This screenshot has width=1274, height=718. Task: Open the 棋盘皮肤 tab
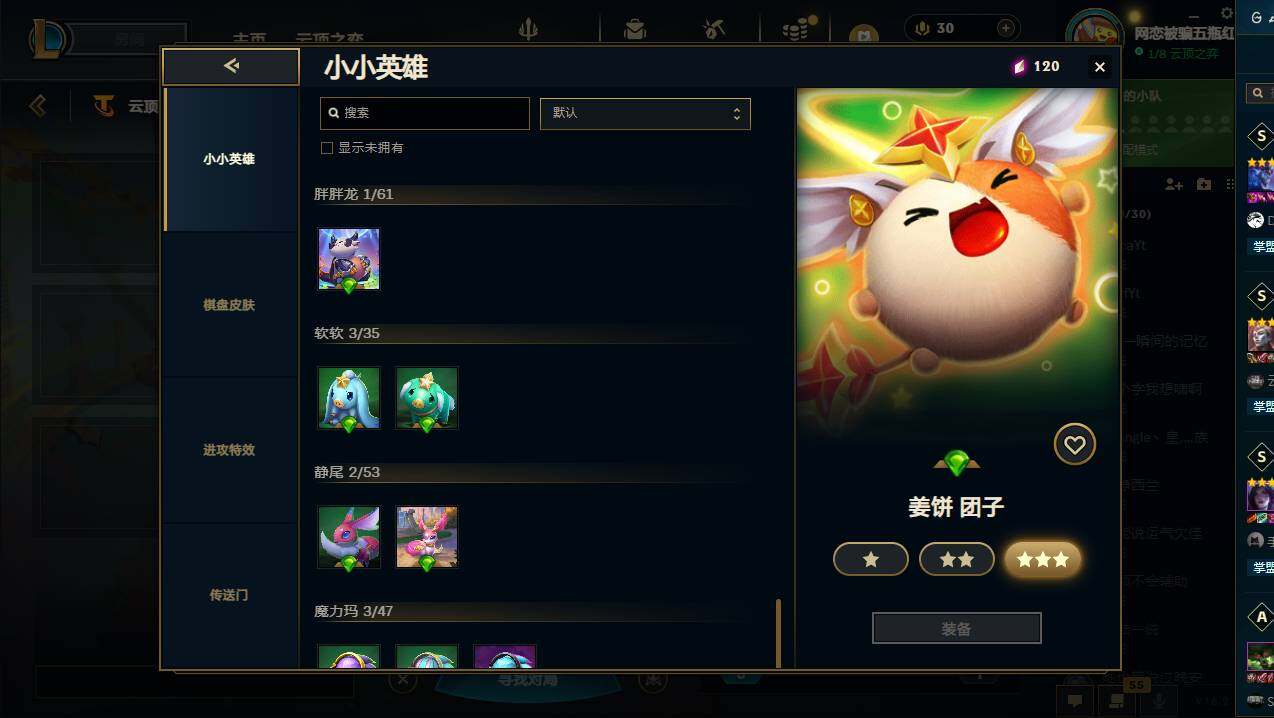[x=229, y=305]
